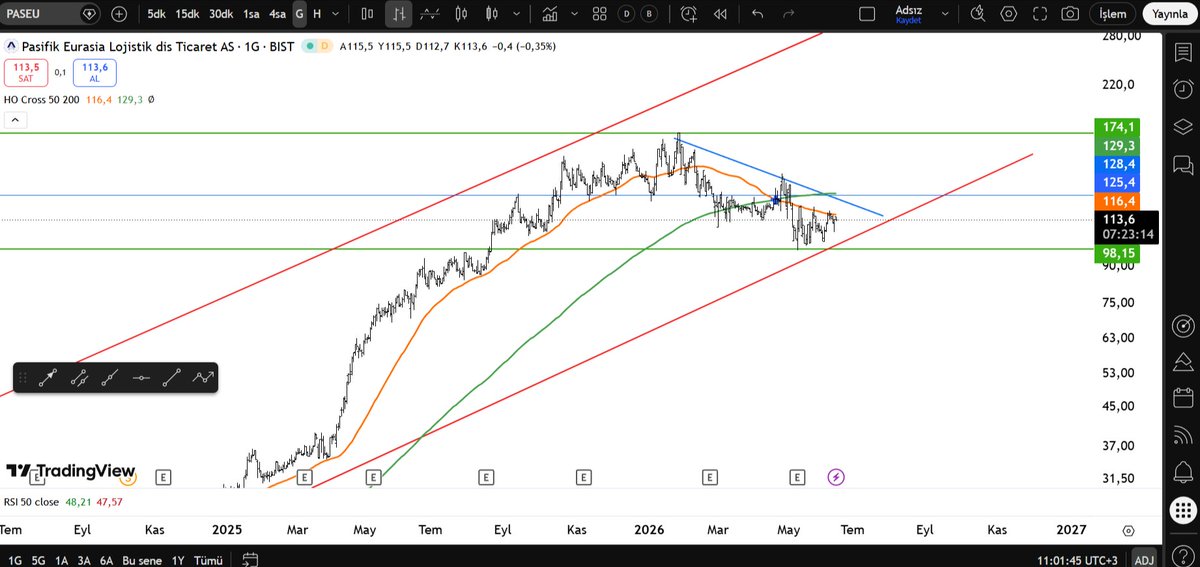The height and width of the screenshot is (567, 1200).
Task: Toggle ADJ adjusted data button
Action: click(1144, 559)
